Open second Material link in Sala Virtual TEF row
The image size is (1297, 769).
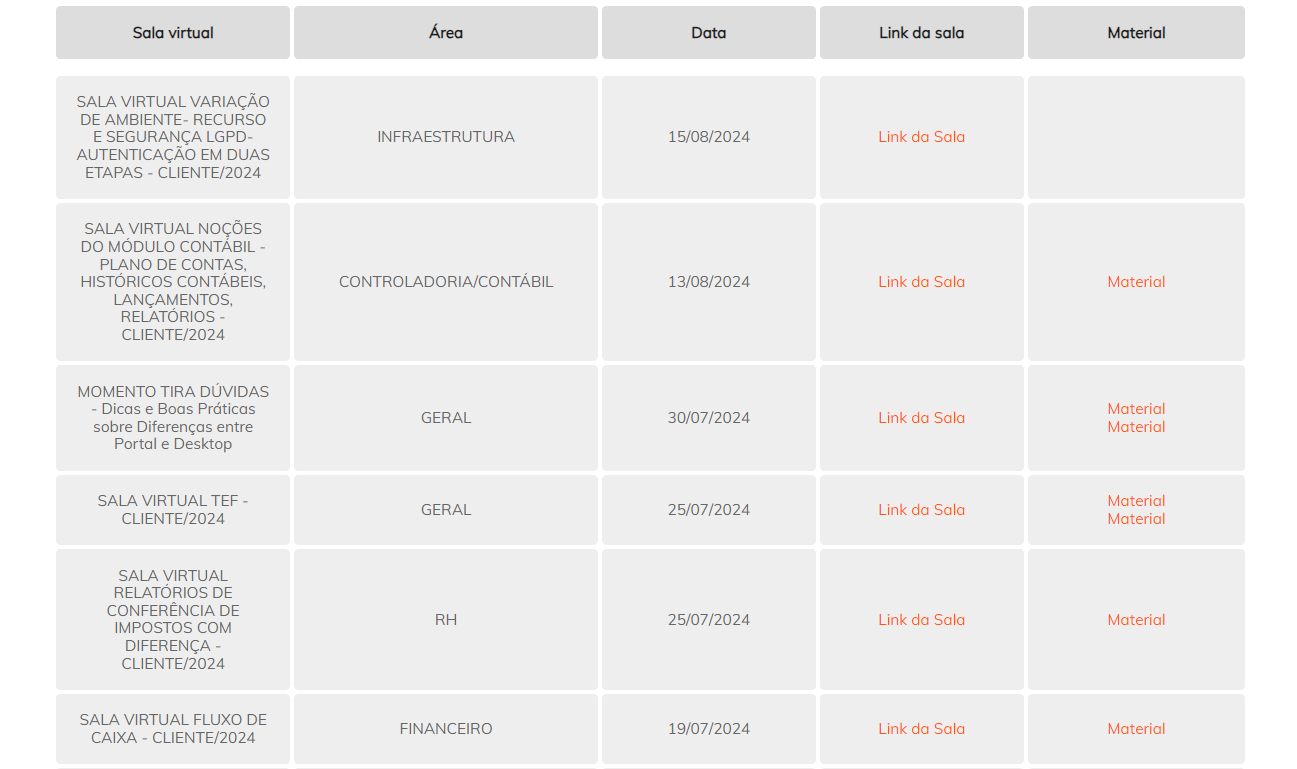[1136, 519]
